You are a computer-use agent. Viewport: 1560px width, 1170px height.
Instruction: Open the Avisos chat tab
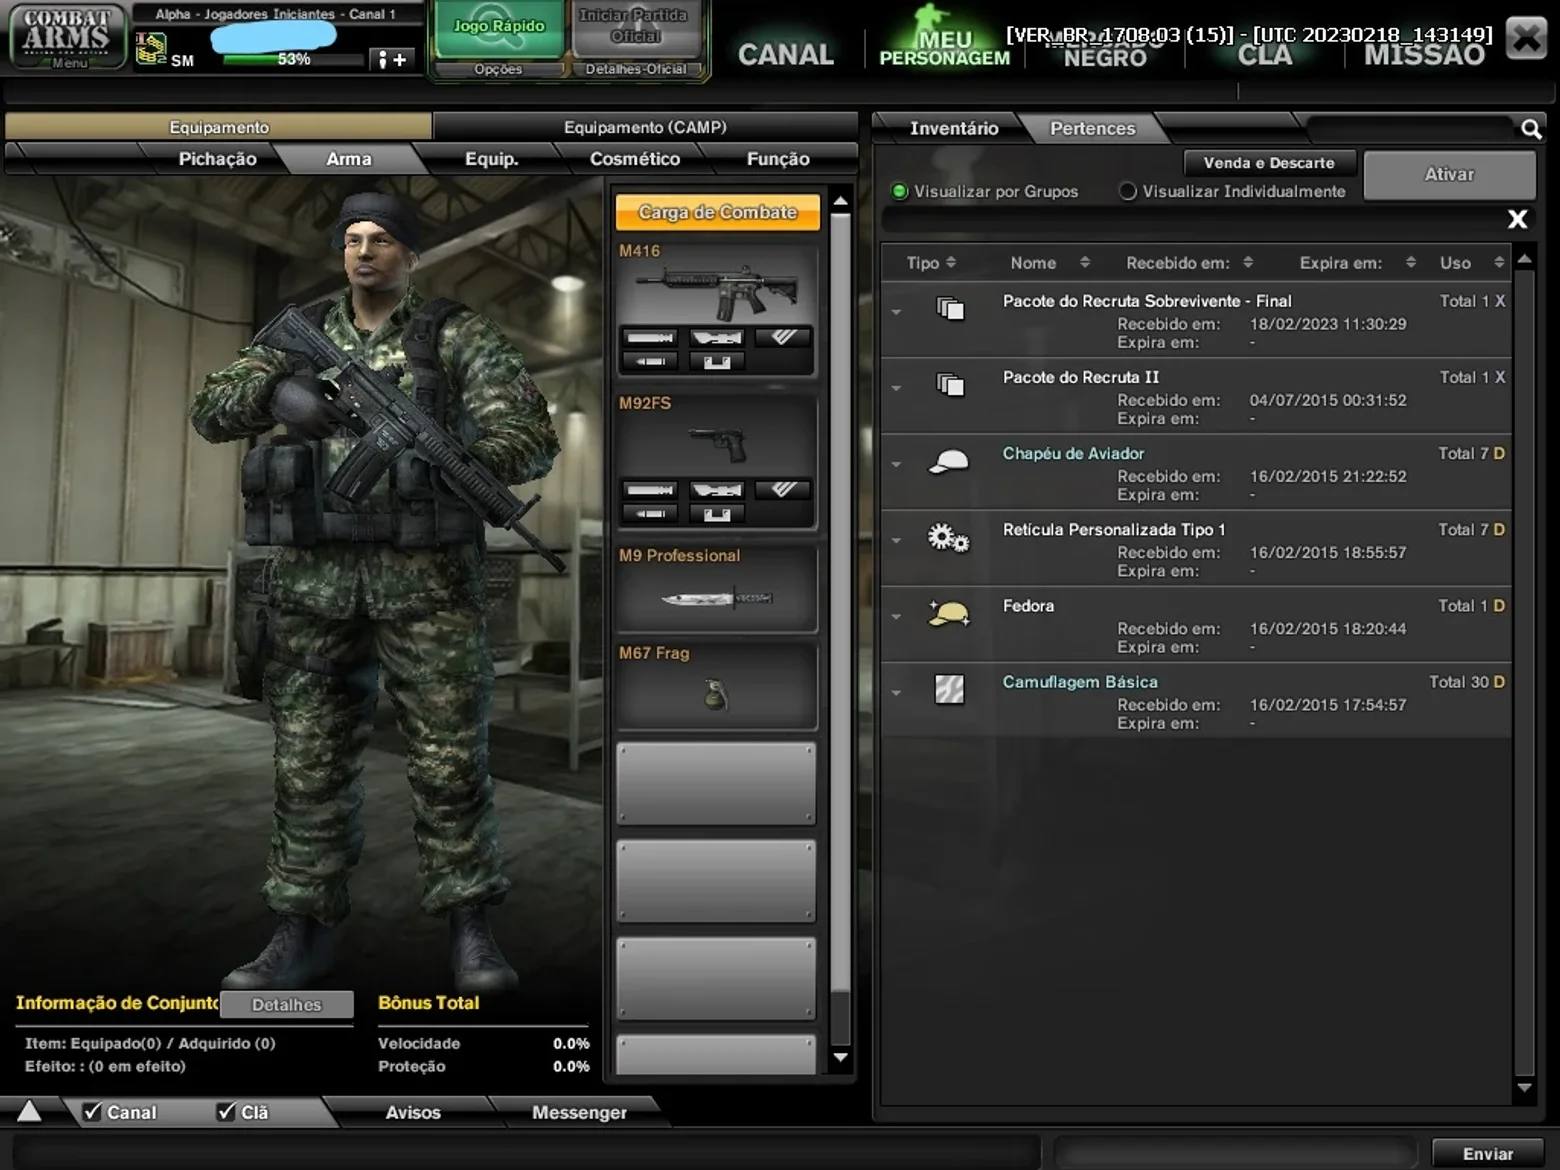coord(413,1112)
